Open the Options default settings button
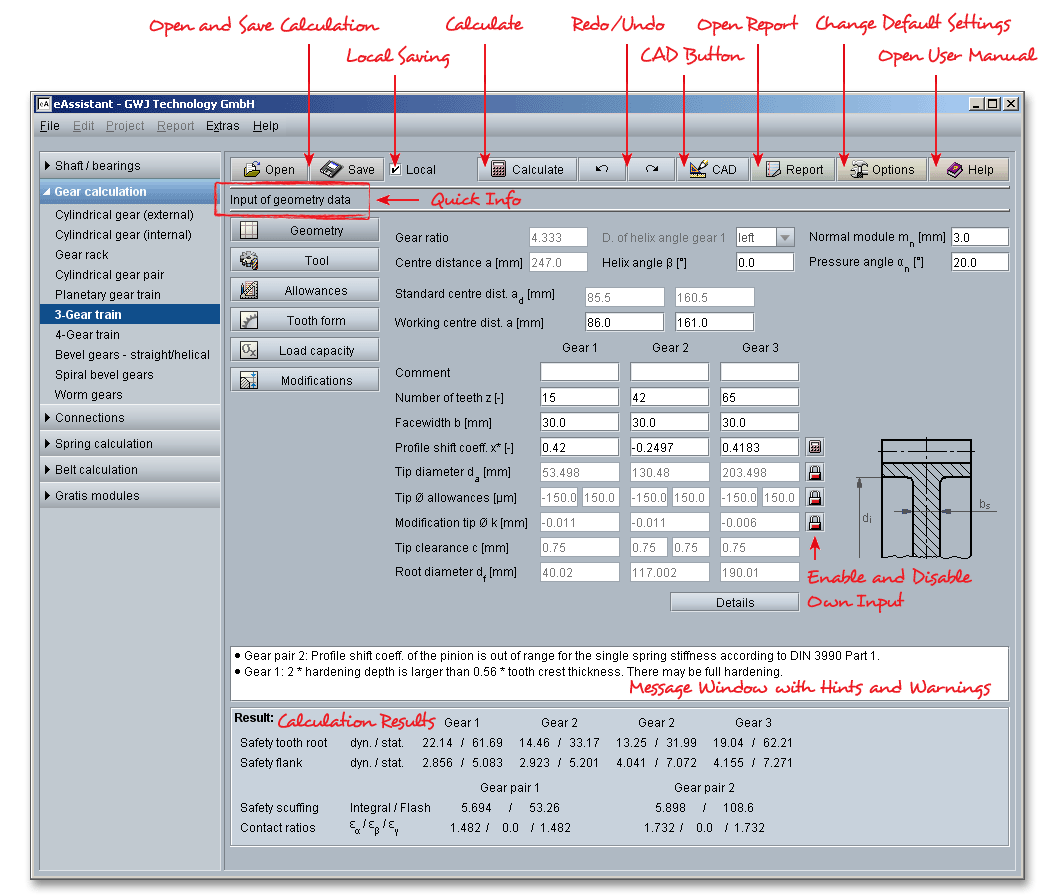Screen dimensions: 1055x895 point(882,169)
